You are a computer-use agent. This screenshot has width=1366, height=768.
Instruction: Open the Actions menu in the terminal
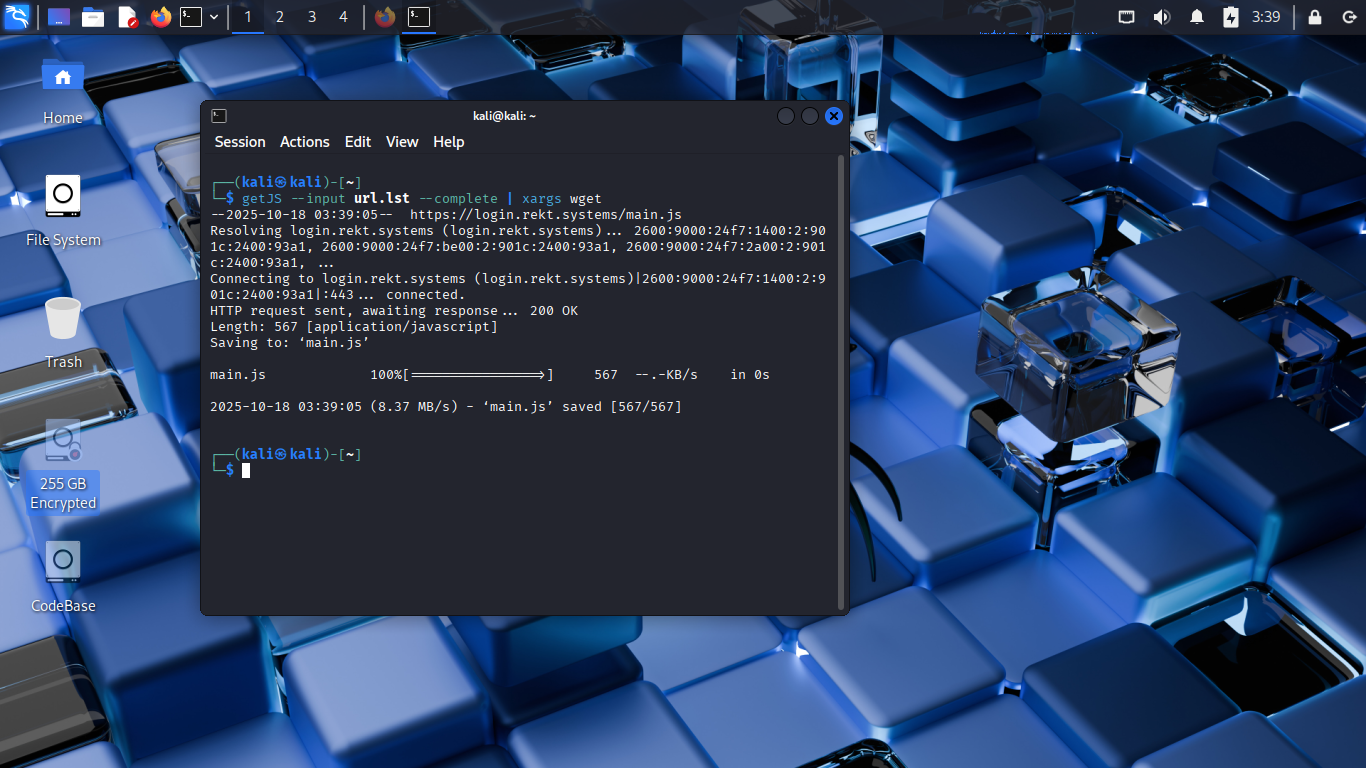(x=304, y=142)
